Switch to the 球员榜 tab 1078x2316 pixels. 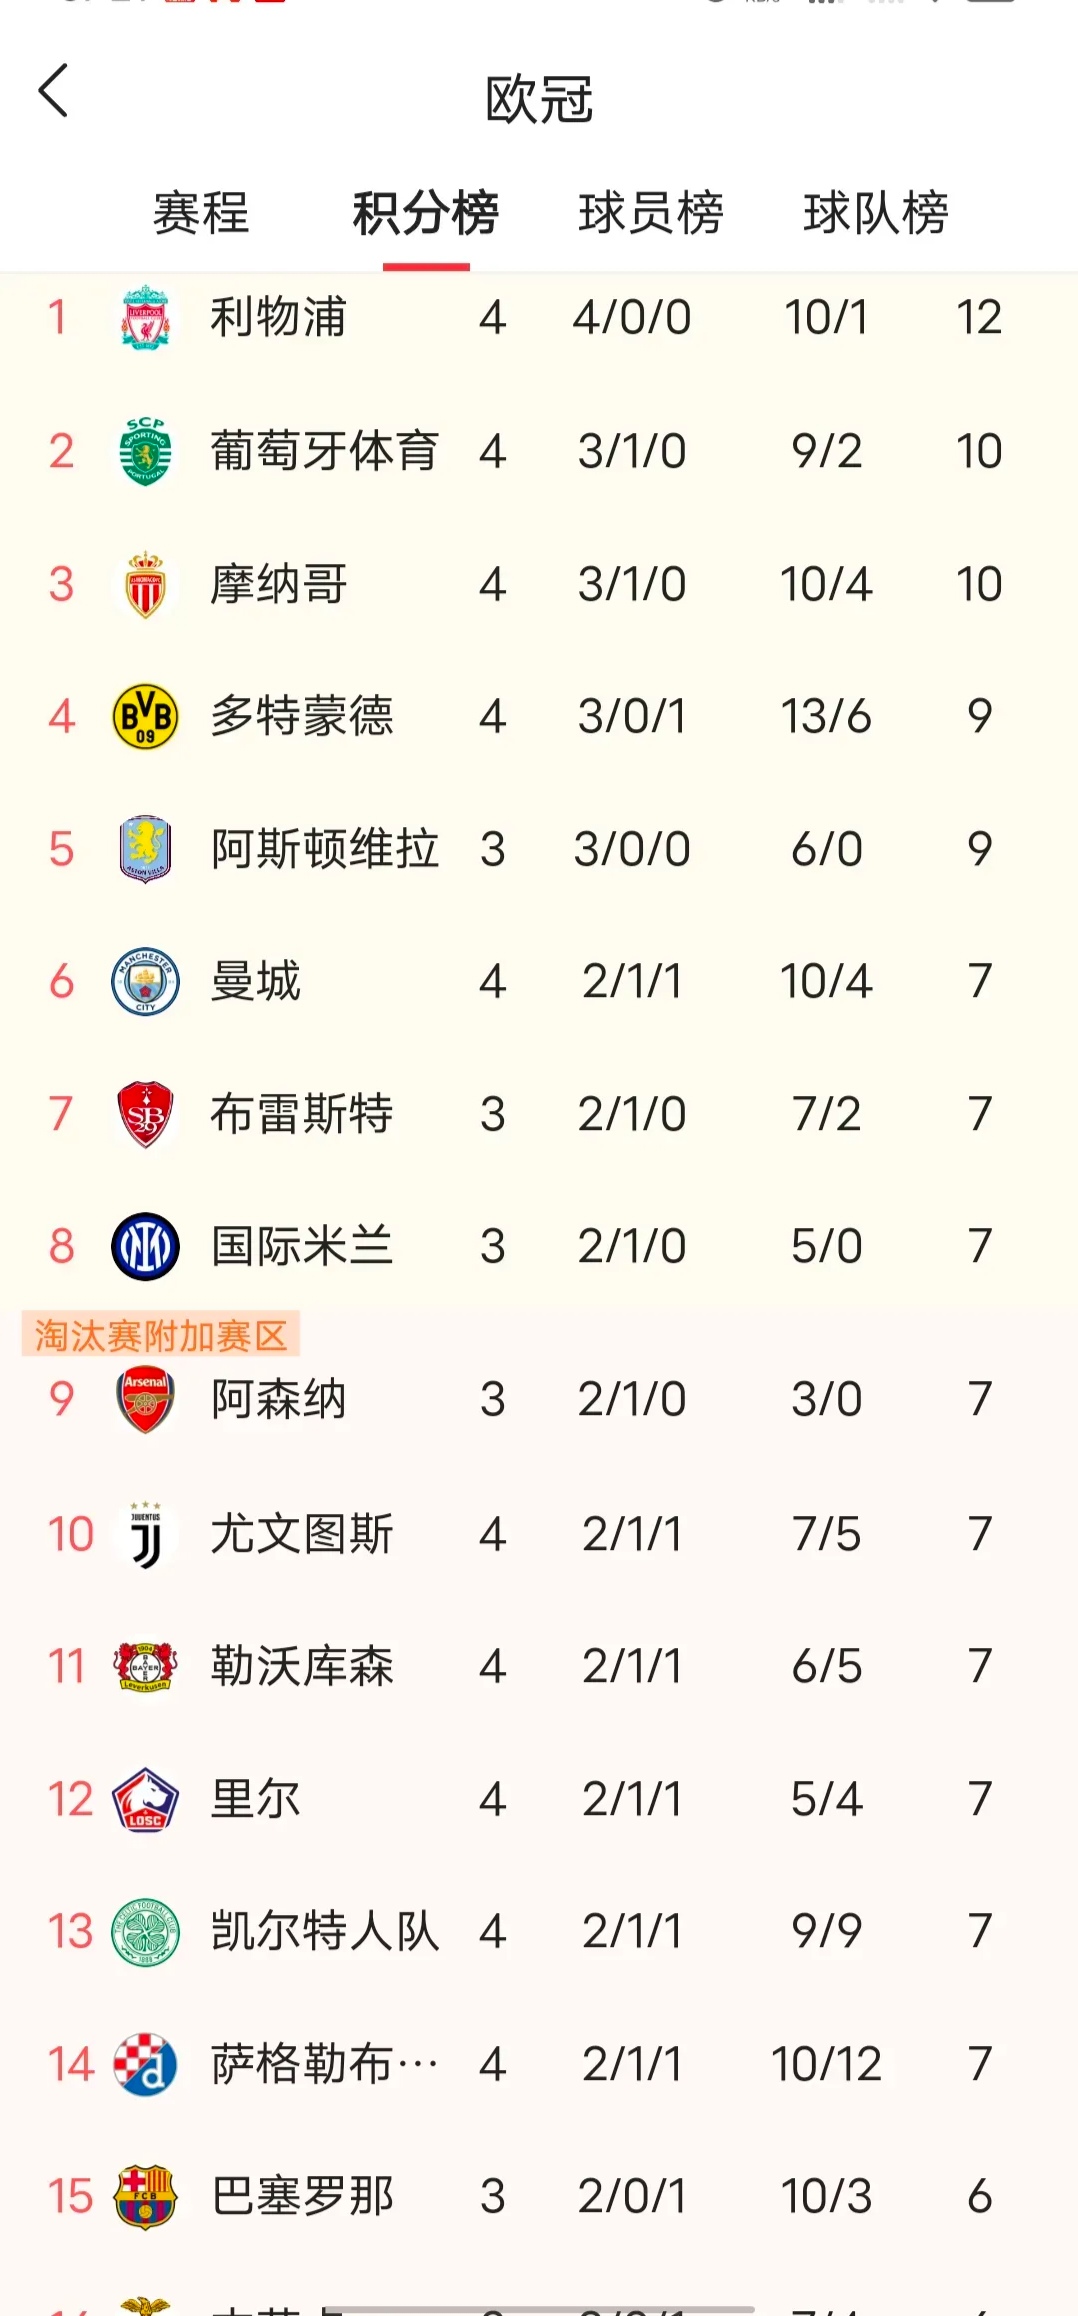[x=651, y=213]
